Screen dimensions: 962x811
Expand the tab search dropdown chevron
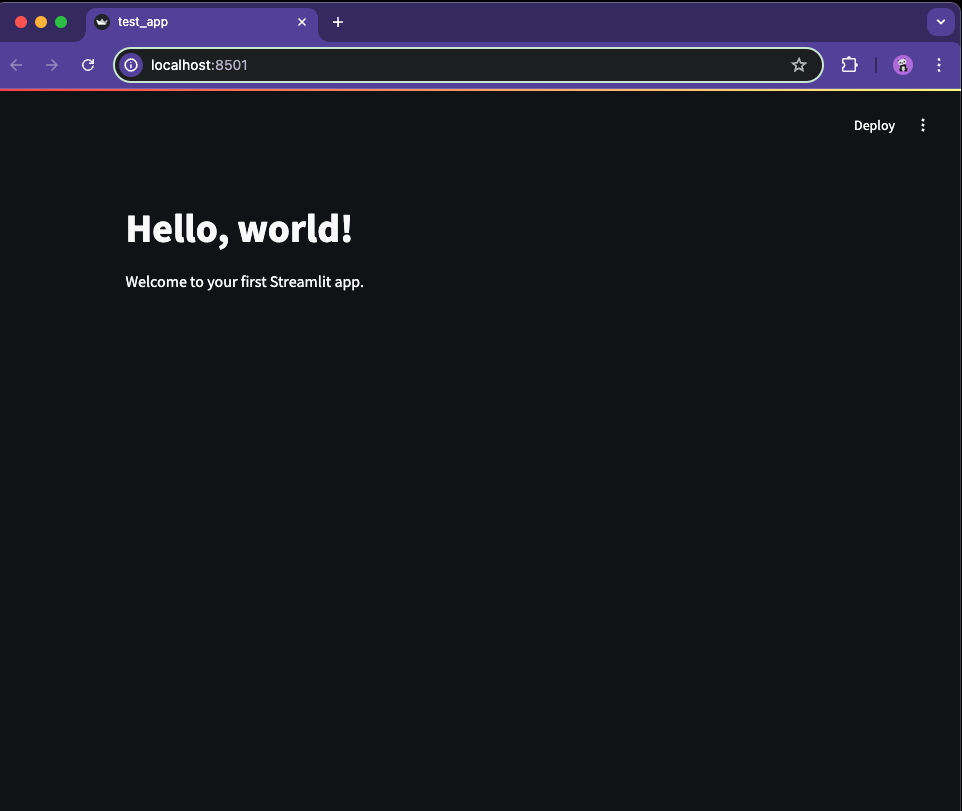[x=941, y=22]
